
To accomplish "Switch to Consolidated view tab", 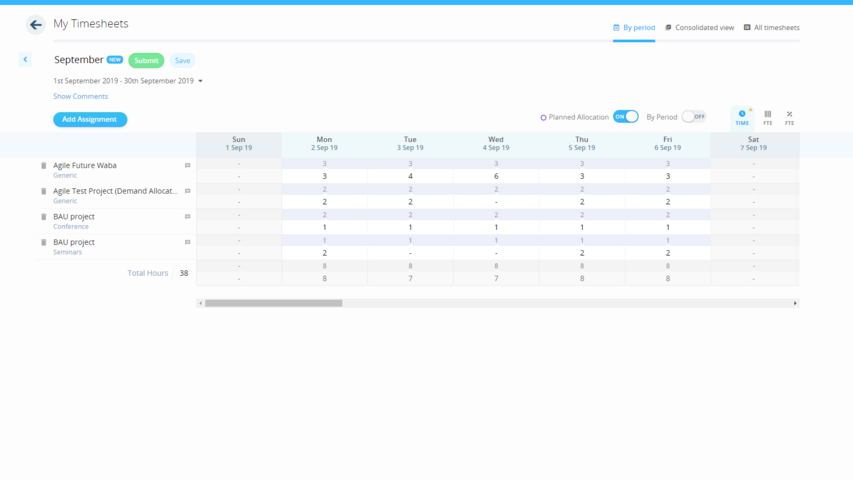I will point(699,28).
